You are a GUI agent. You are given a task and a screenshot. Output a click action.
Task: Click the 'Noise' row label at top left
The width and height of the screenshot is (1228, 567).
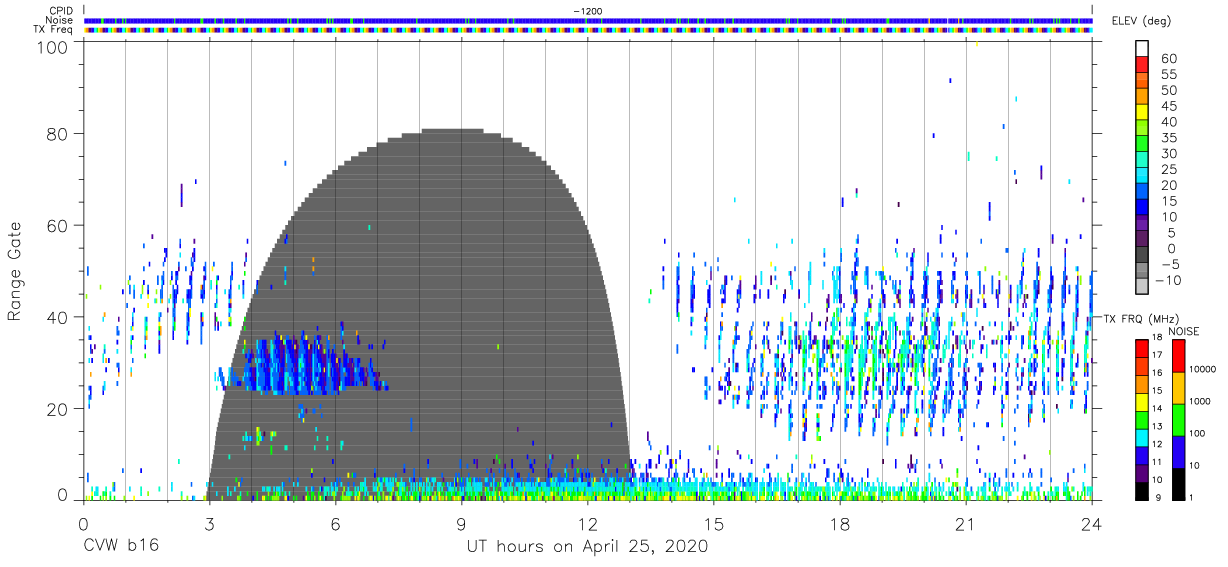(61, 20)
